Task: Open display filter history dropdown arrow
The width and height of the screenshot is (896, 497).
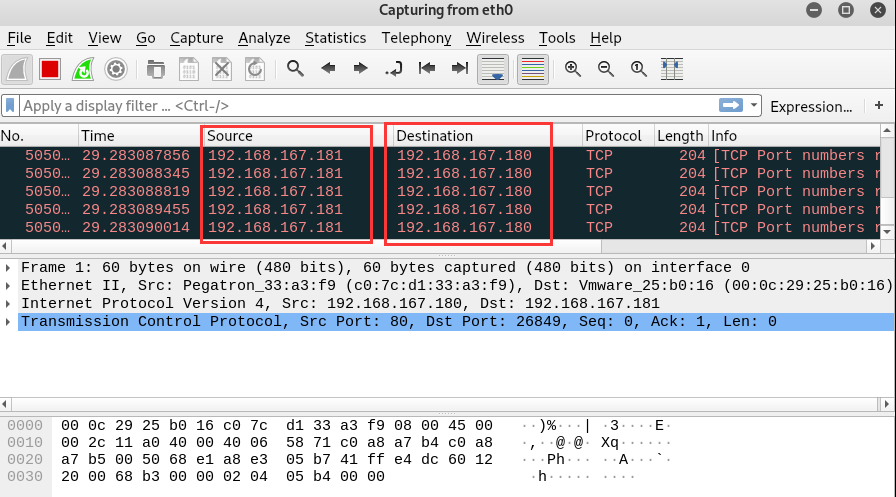Action: click(x=754, y=105)
